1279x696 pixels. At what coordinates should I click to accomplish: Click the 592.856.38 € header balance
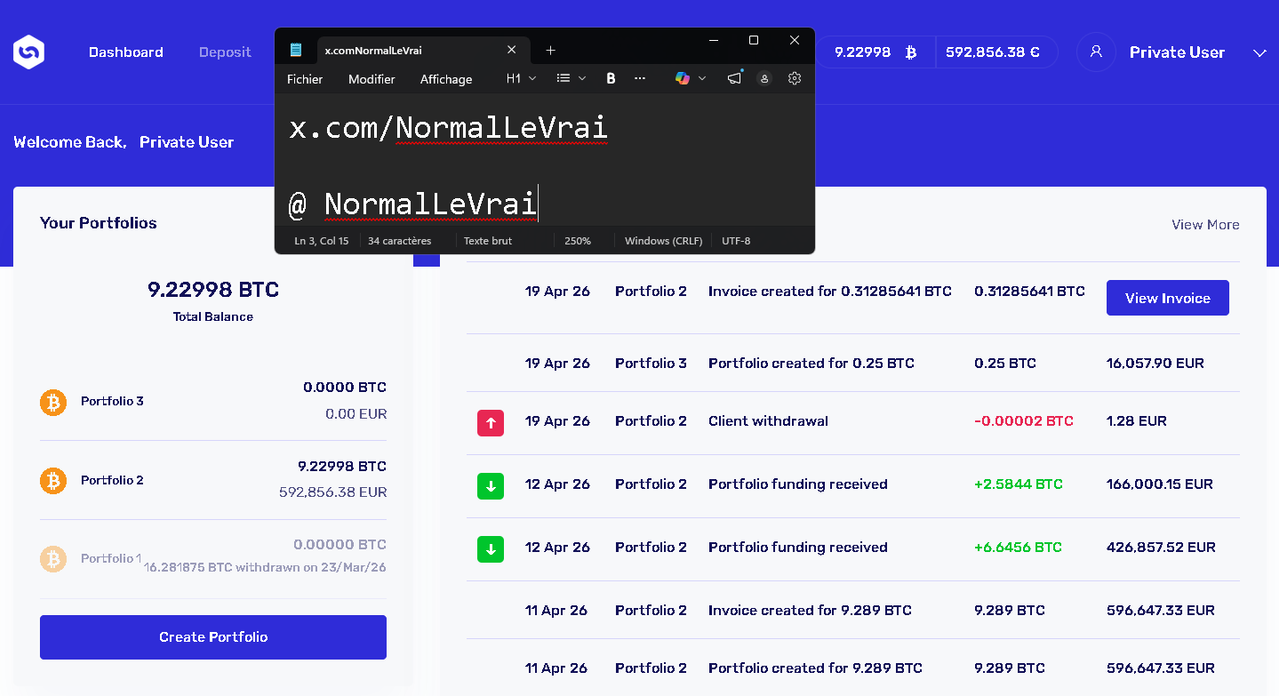(992, 52)
